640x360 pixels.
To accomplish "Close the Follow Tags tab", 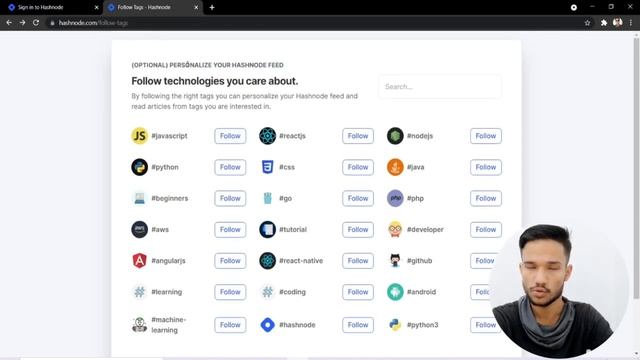I will tap(196, 7).
